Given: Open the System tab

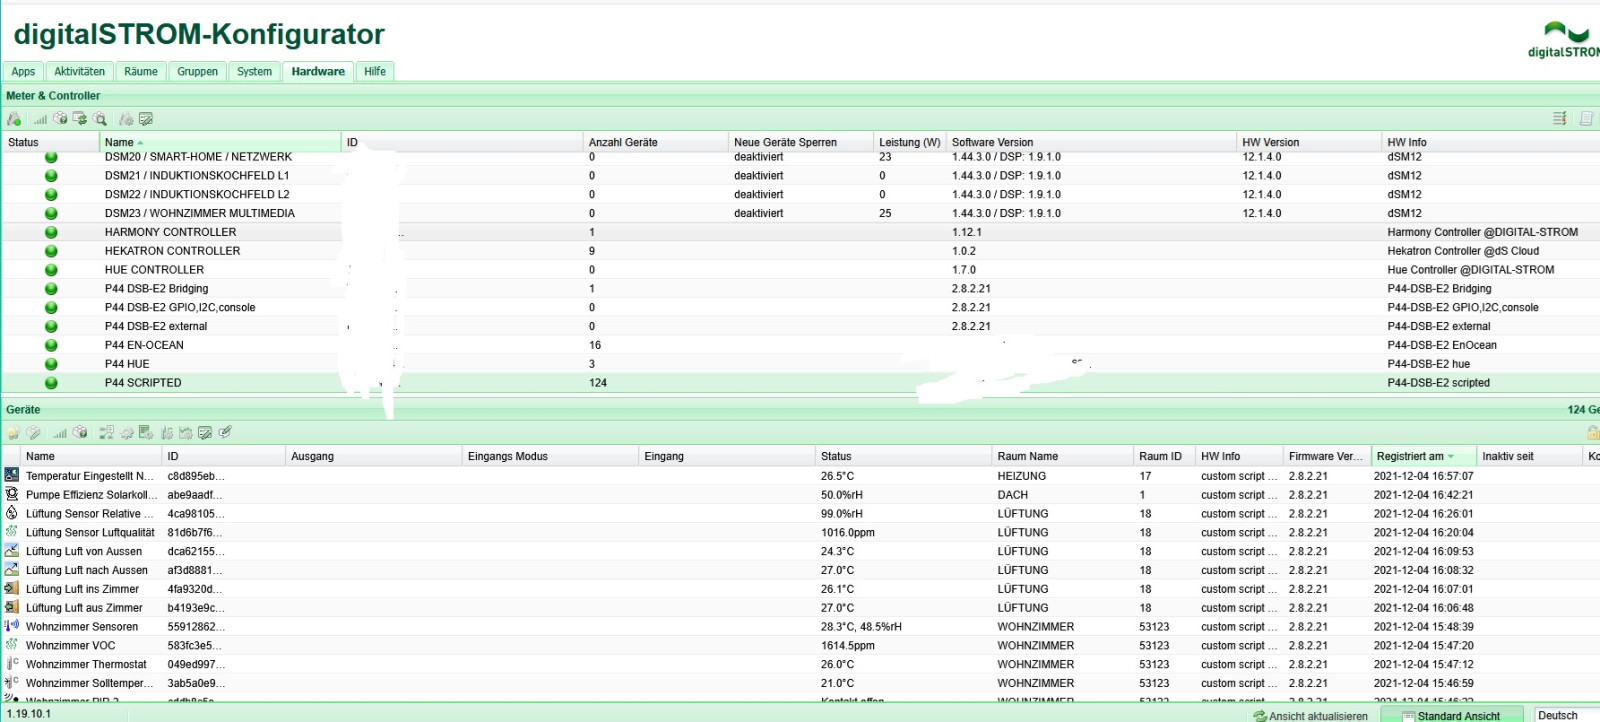Looking at the screenshot, I should 254,71.
